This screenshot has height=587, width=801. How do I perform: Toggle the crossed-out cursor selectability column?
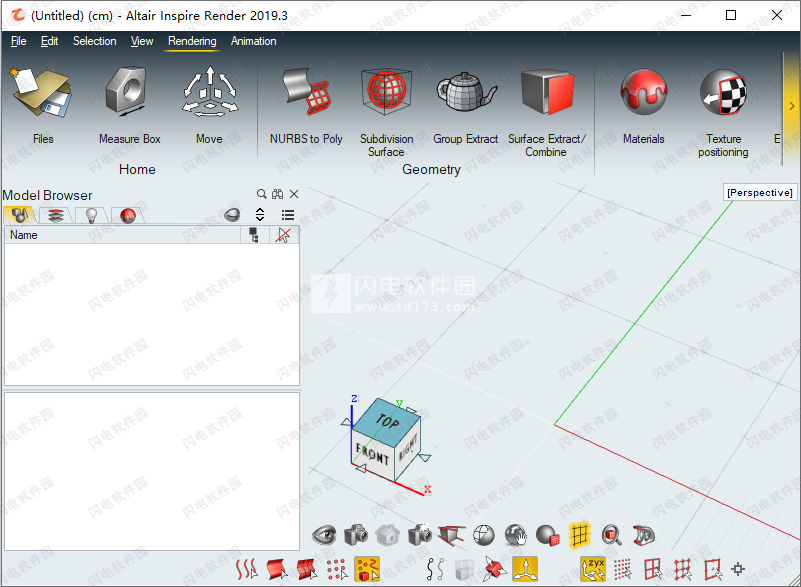point(284,235)
